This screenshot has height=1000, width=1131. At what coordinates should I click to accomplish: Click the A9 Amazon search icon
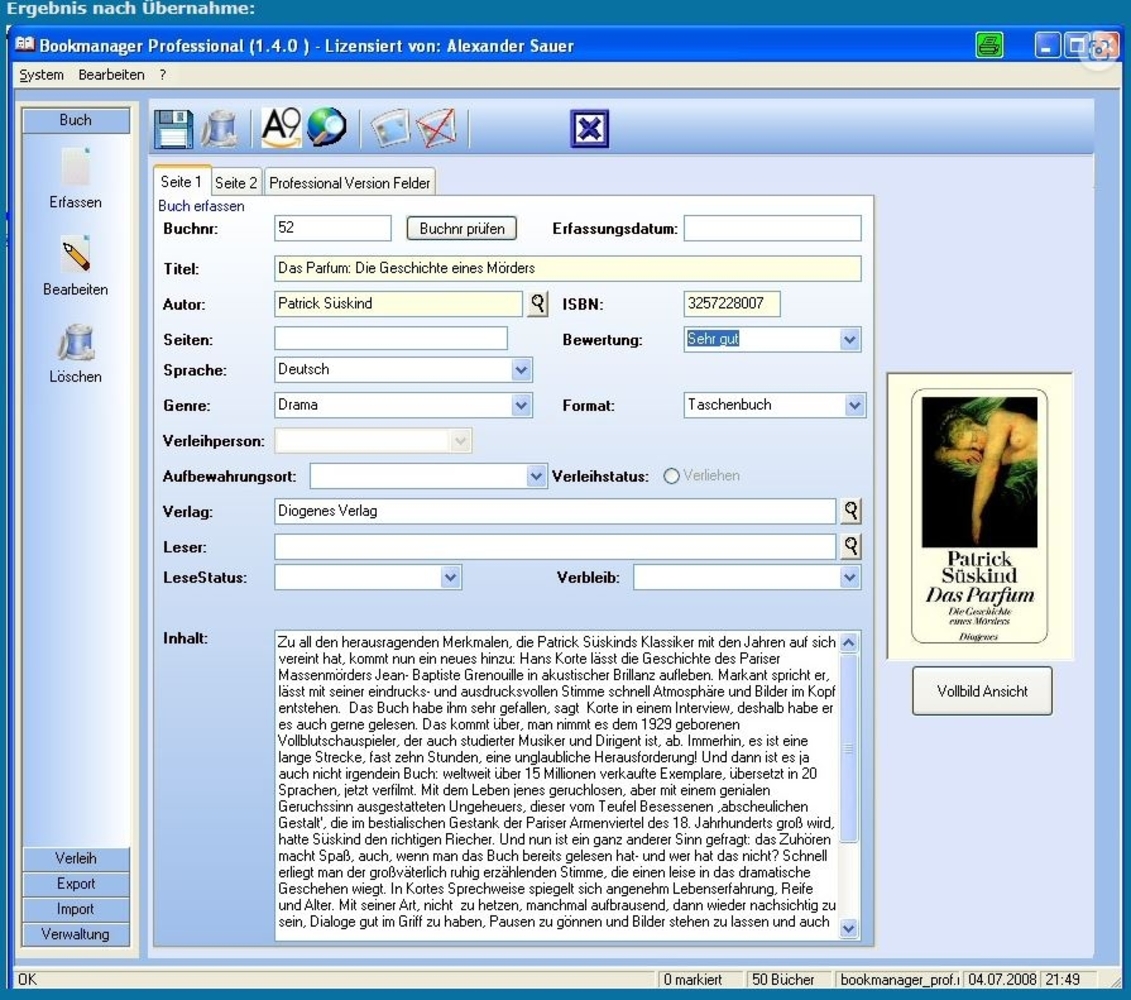(x=281, y=128)
